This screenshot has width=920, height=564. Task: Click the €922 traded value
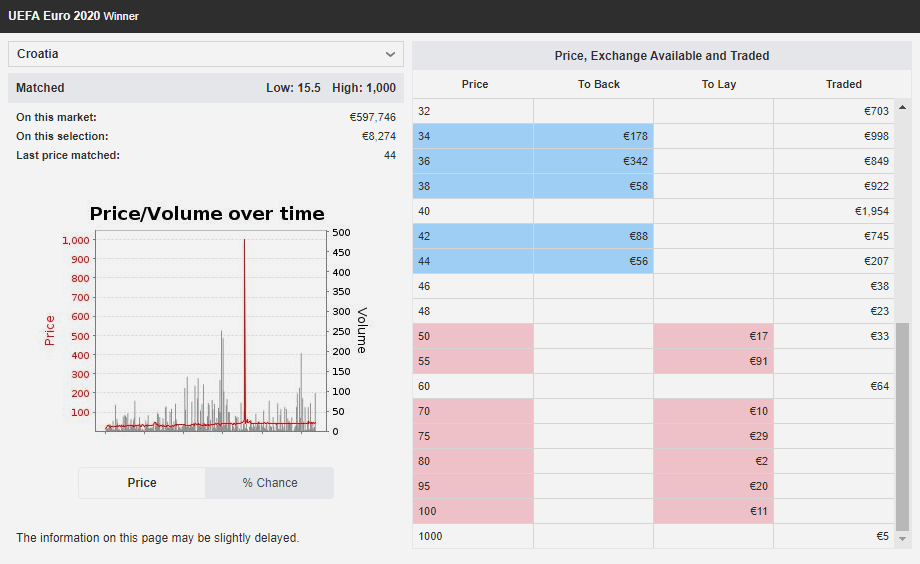[876, 186]
